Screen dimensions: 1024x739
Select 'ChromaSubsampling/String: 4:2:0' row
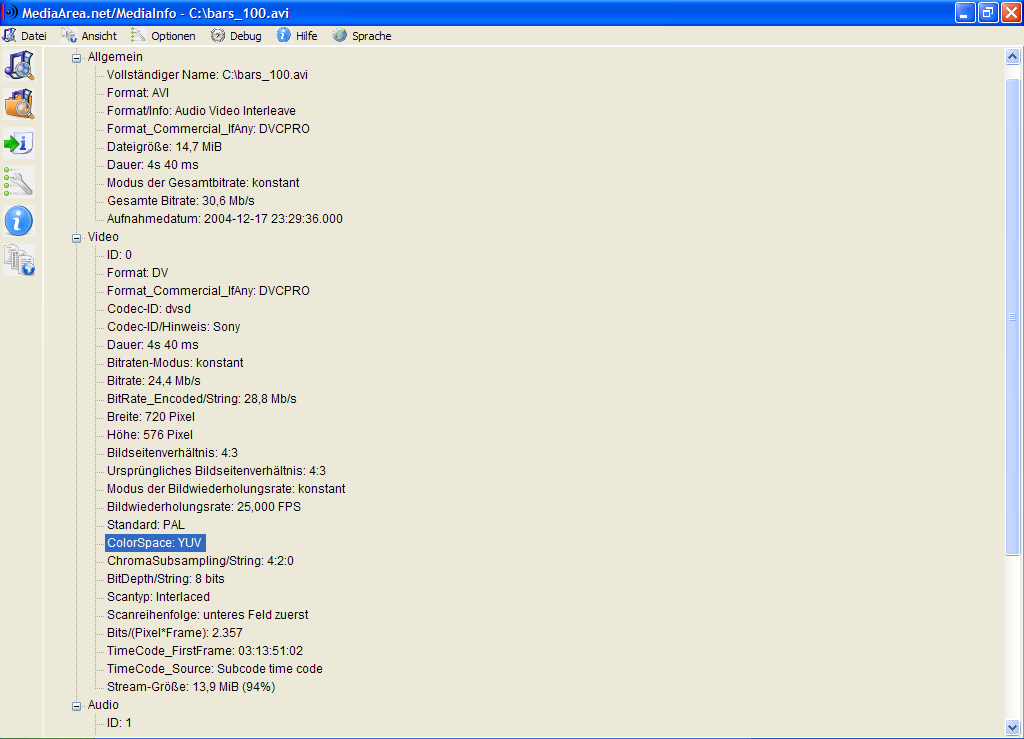[200, 561]
